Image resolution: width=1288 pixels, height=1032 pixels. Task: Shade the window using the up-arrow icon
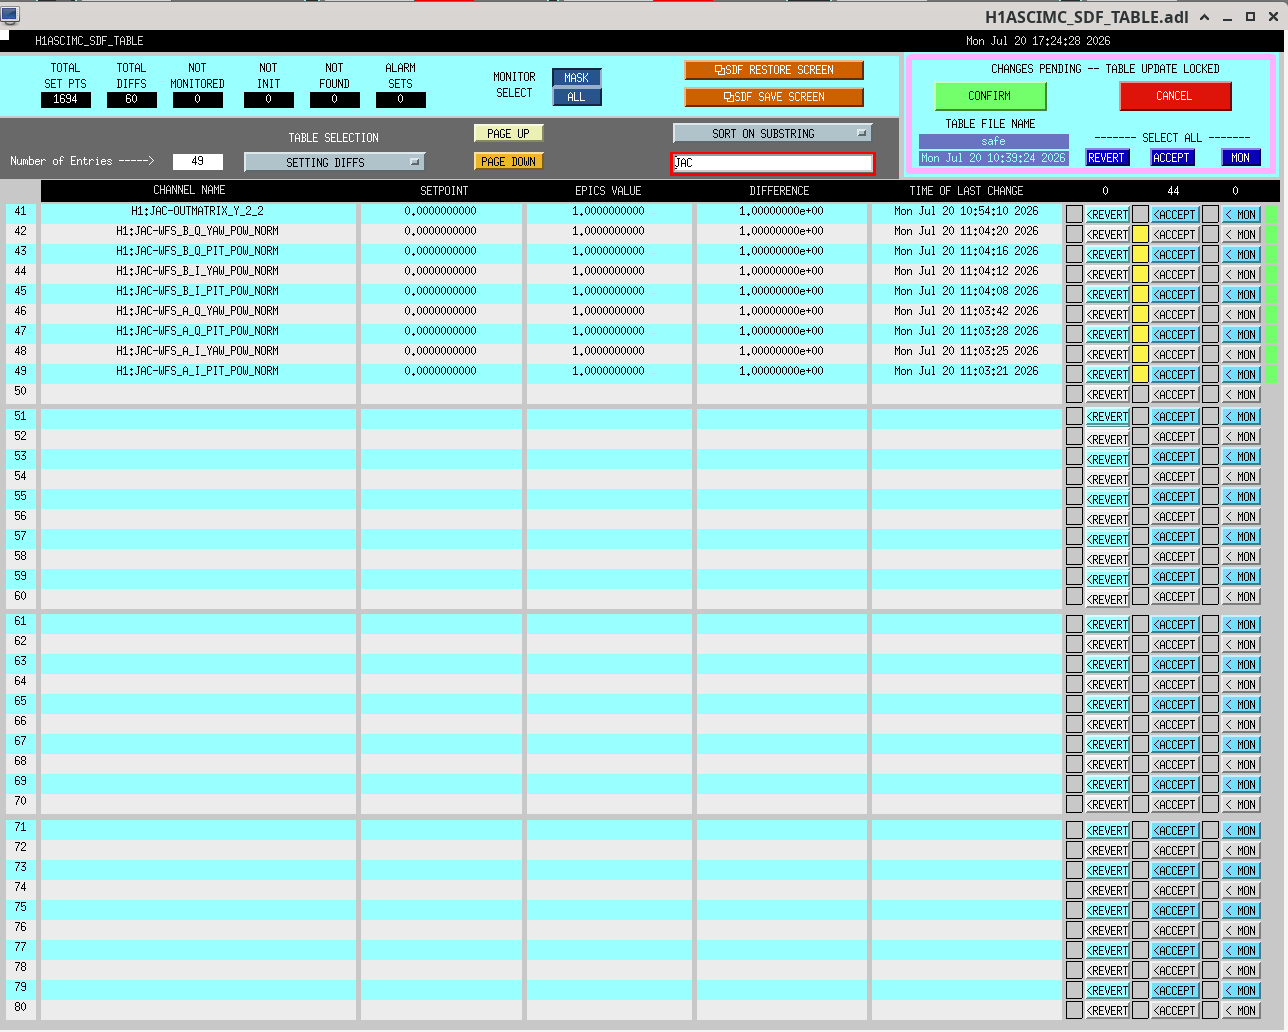click(x=1205, y=17)
